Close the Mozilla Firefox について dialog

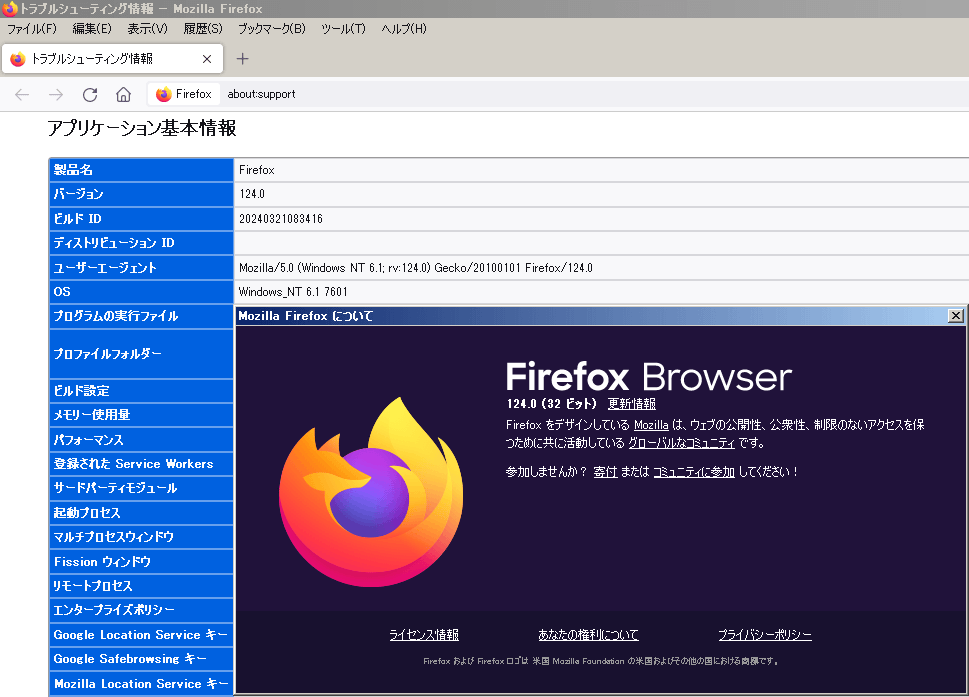(x=955, y=316)
